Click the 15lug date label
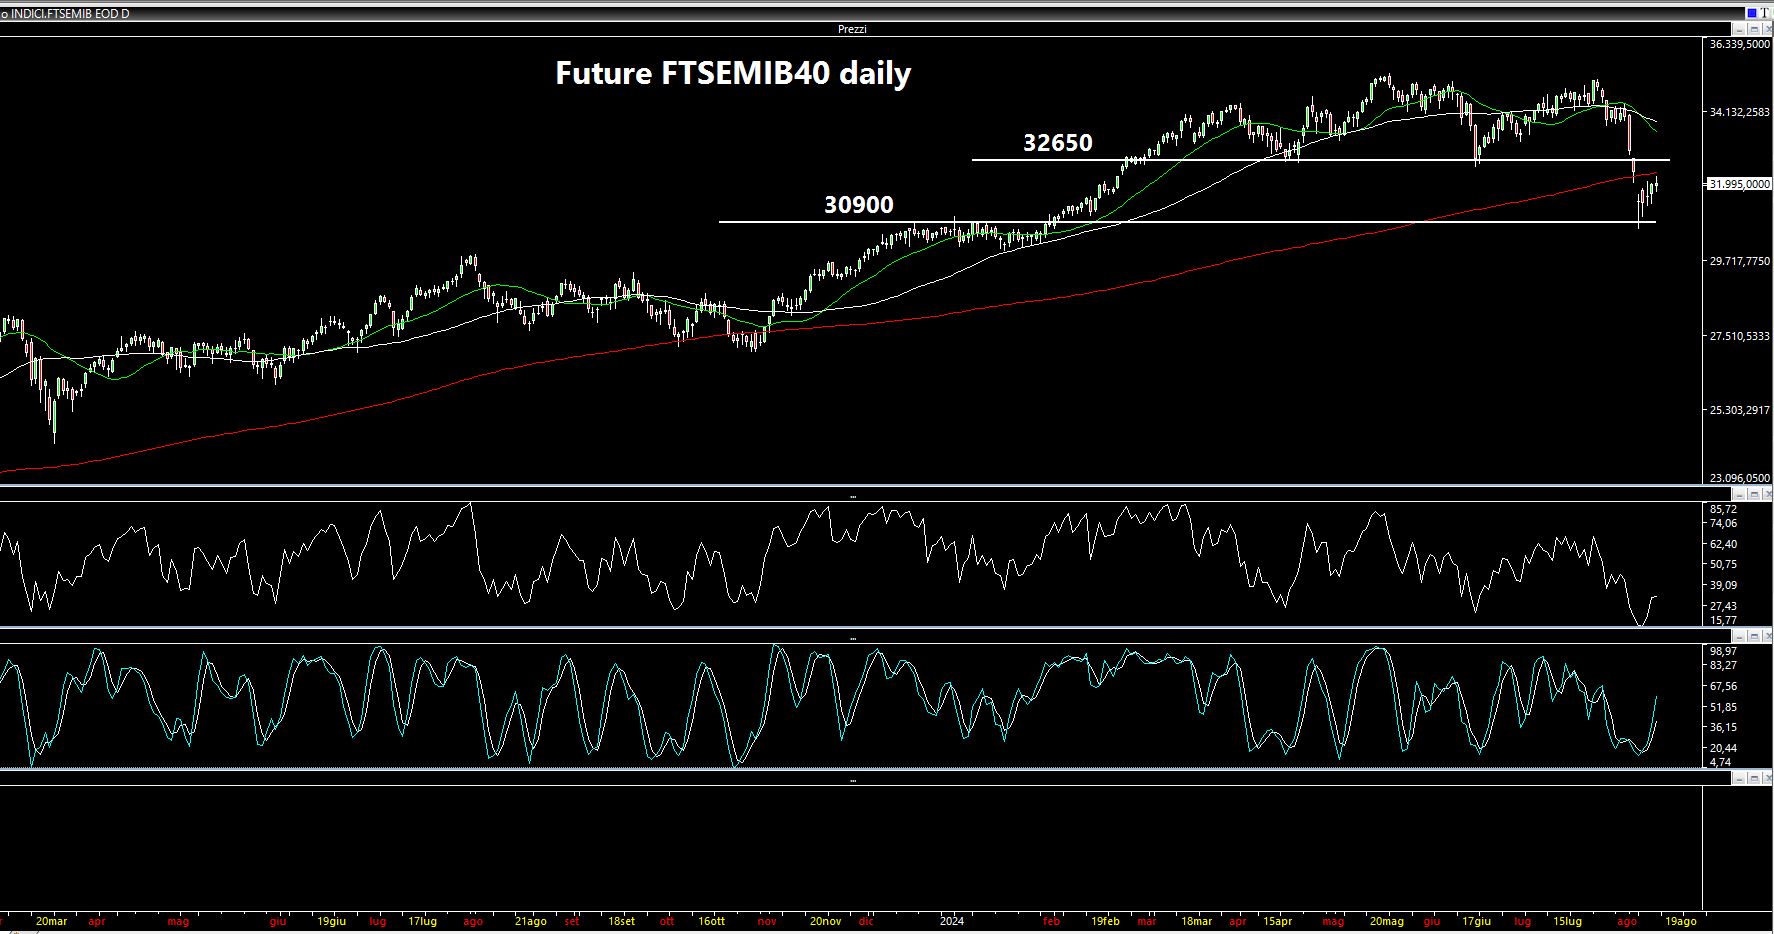 [1567, 921]
